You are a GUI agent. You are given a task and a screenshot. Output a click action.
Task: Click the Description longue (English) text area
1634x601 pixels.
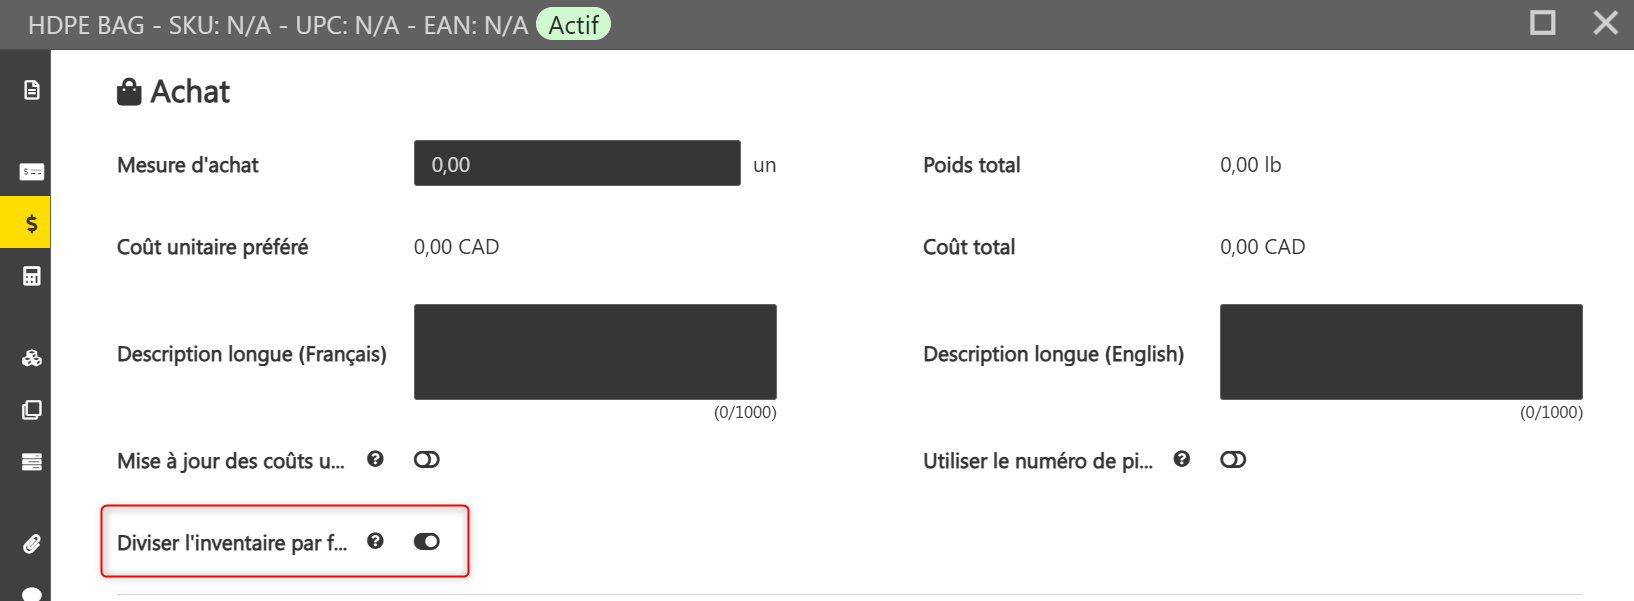pos(1401,352)
